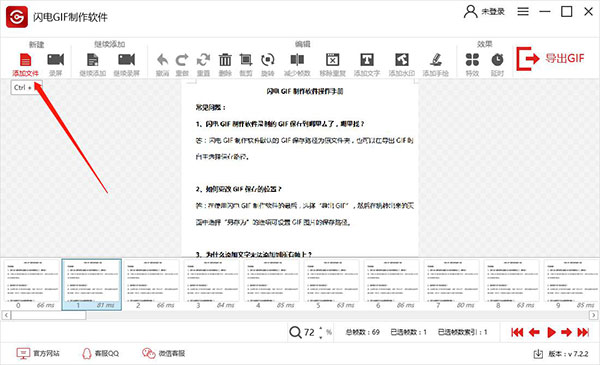This screenshot has width=600, height=365.
Task: Delete frame with the trash 删除 icon
Action: [225, 60]
